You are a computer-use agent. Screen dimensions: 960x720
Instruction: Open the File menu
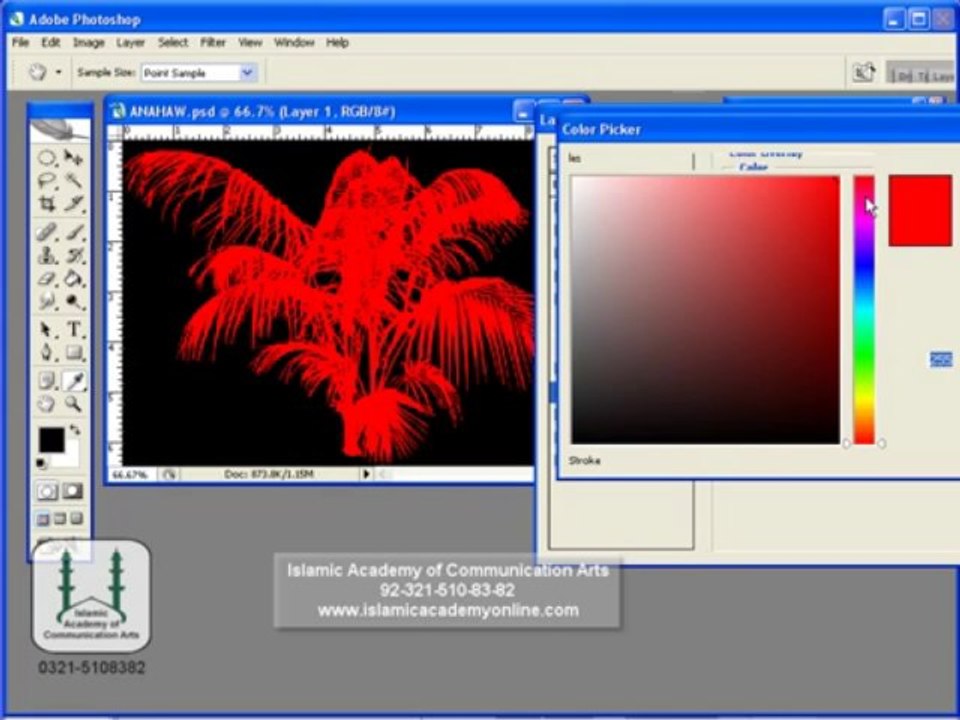(20, 42)
